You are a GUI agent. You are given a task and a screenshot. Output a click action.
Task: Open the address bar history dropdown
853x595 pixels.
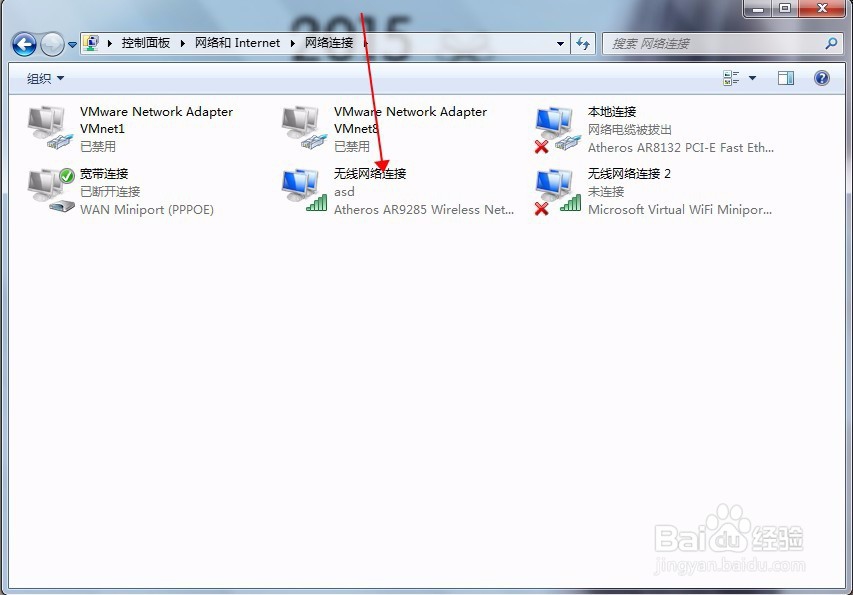point(562,44)
